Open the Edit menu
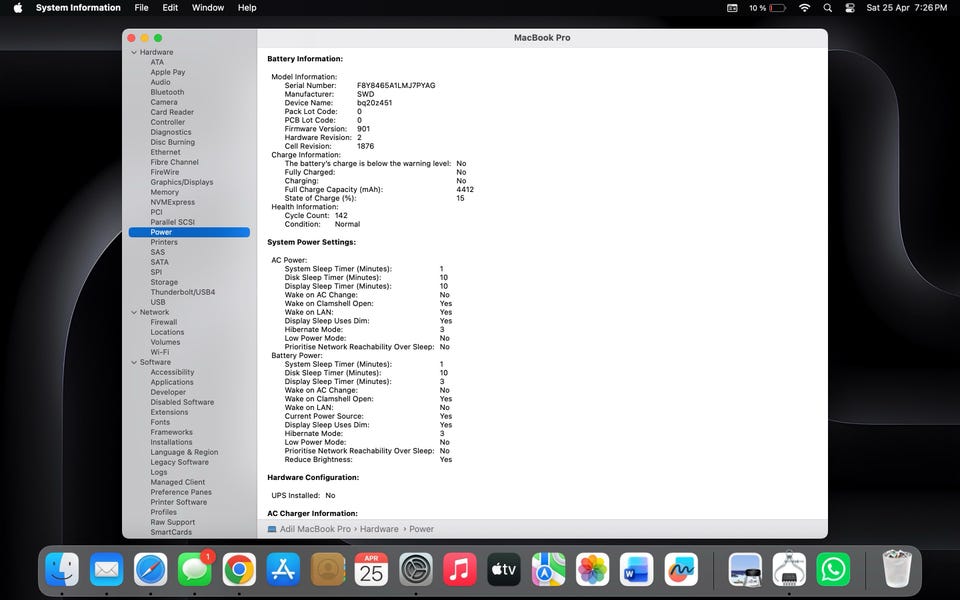The image size is (960, 600). coord(170,8)
